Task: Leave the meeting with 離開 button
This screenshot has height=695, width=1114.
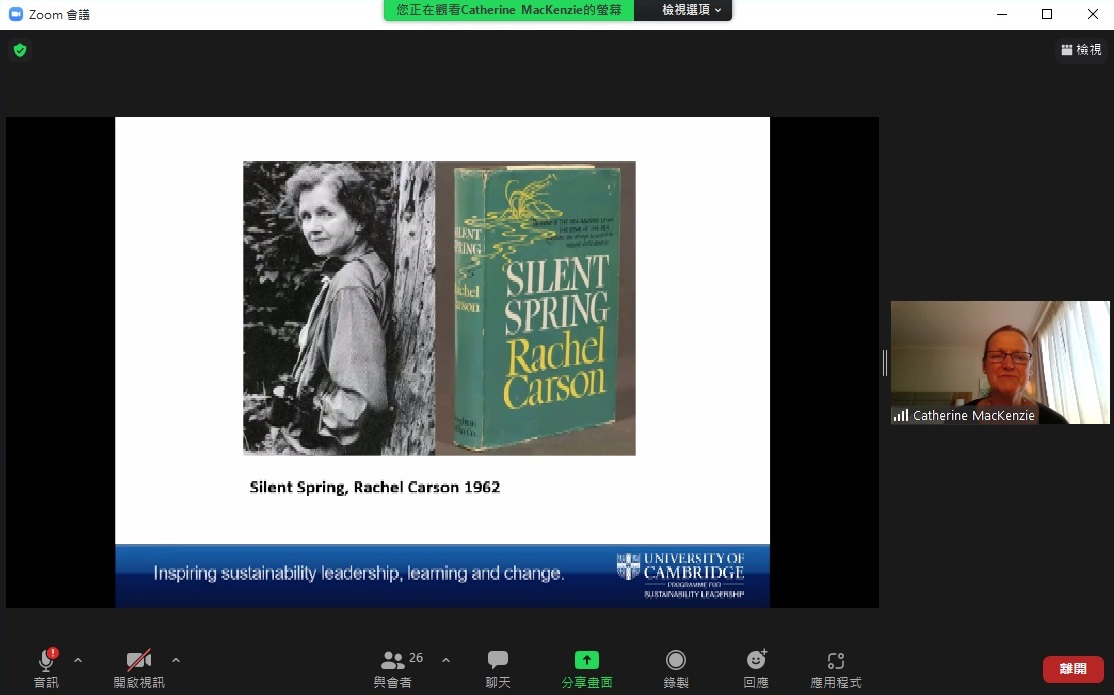Action: (x=1073, y=669)
